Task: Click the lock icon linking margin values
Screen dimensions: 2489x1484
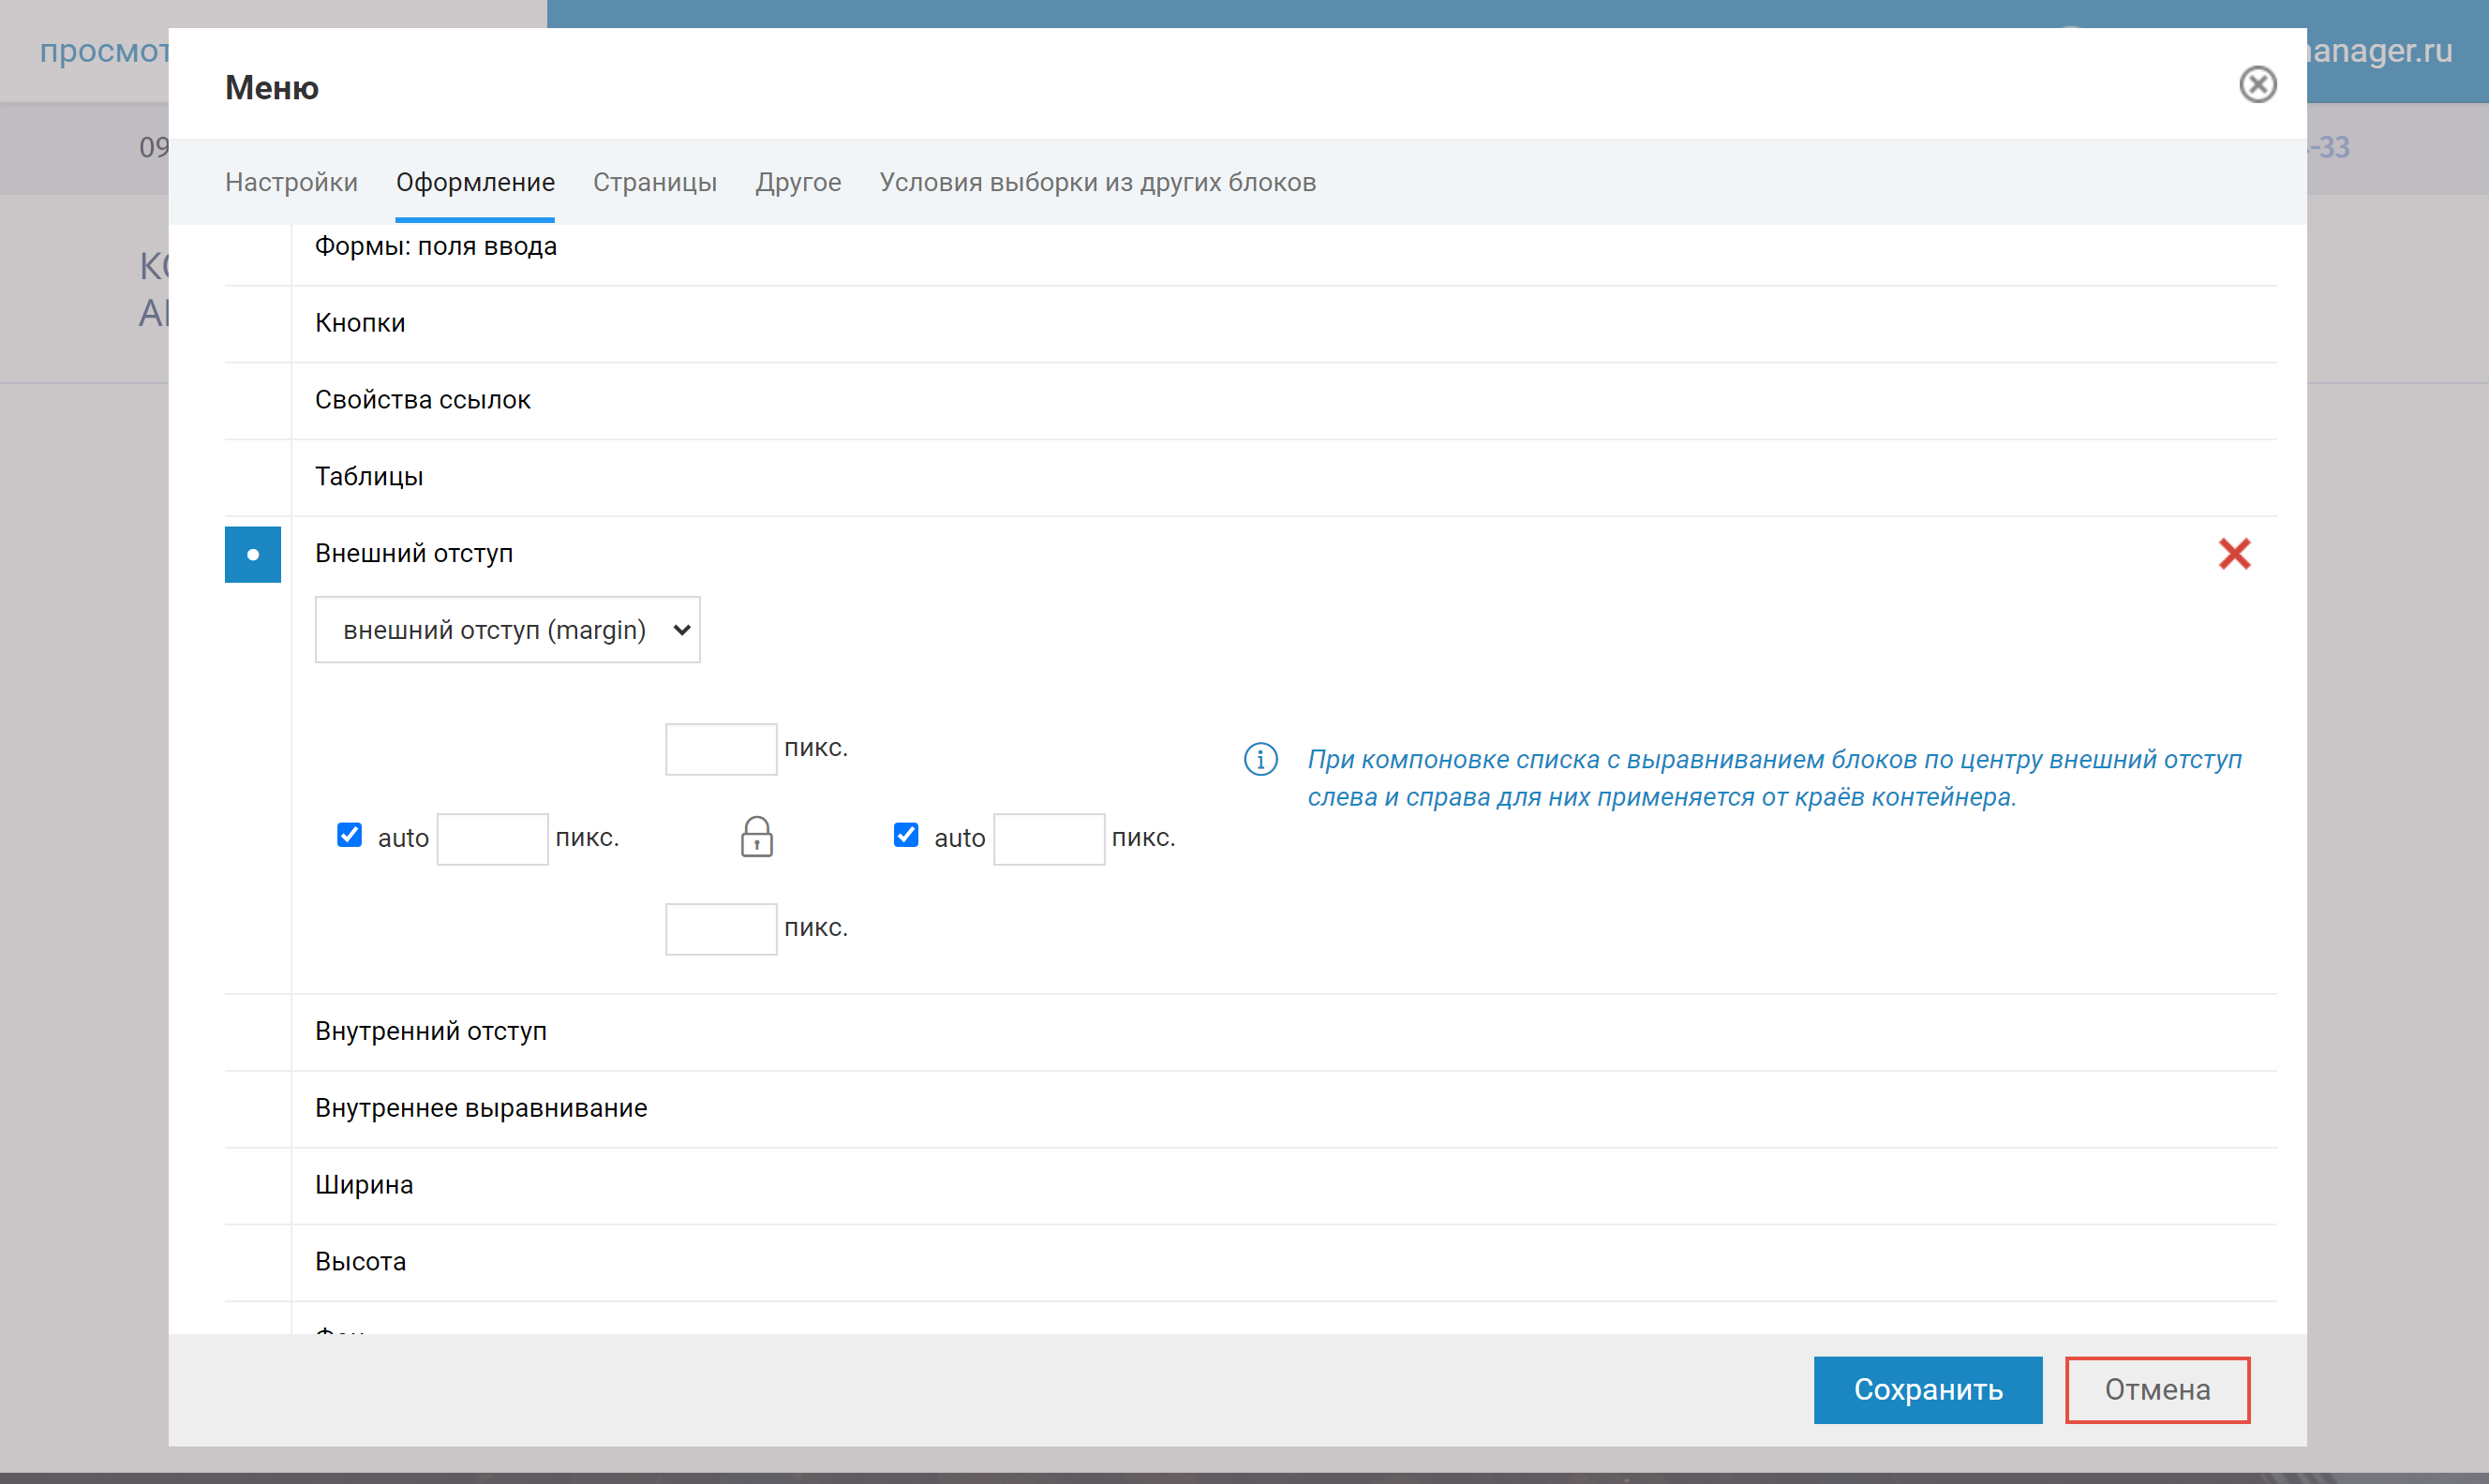Action: coord(756,837)
